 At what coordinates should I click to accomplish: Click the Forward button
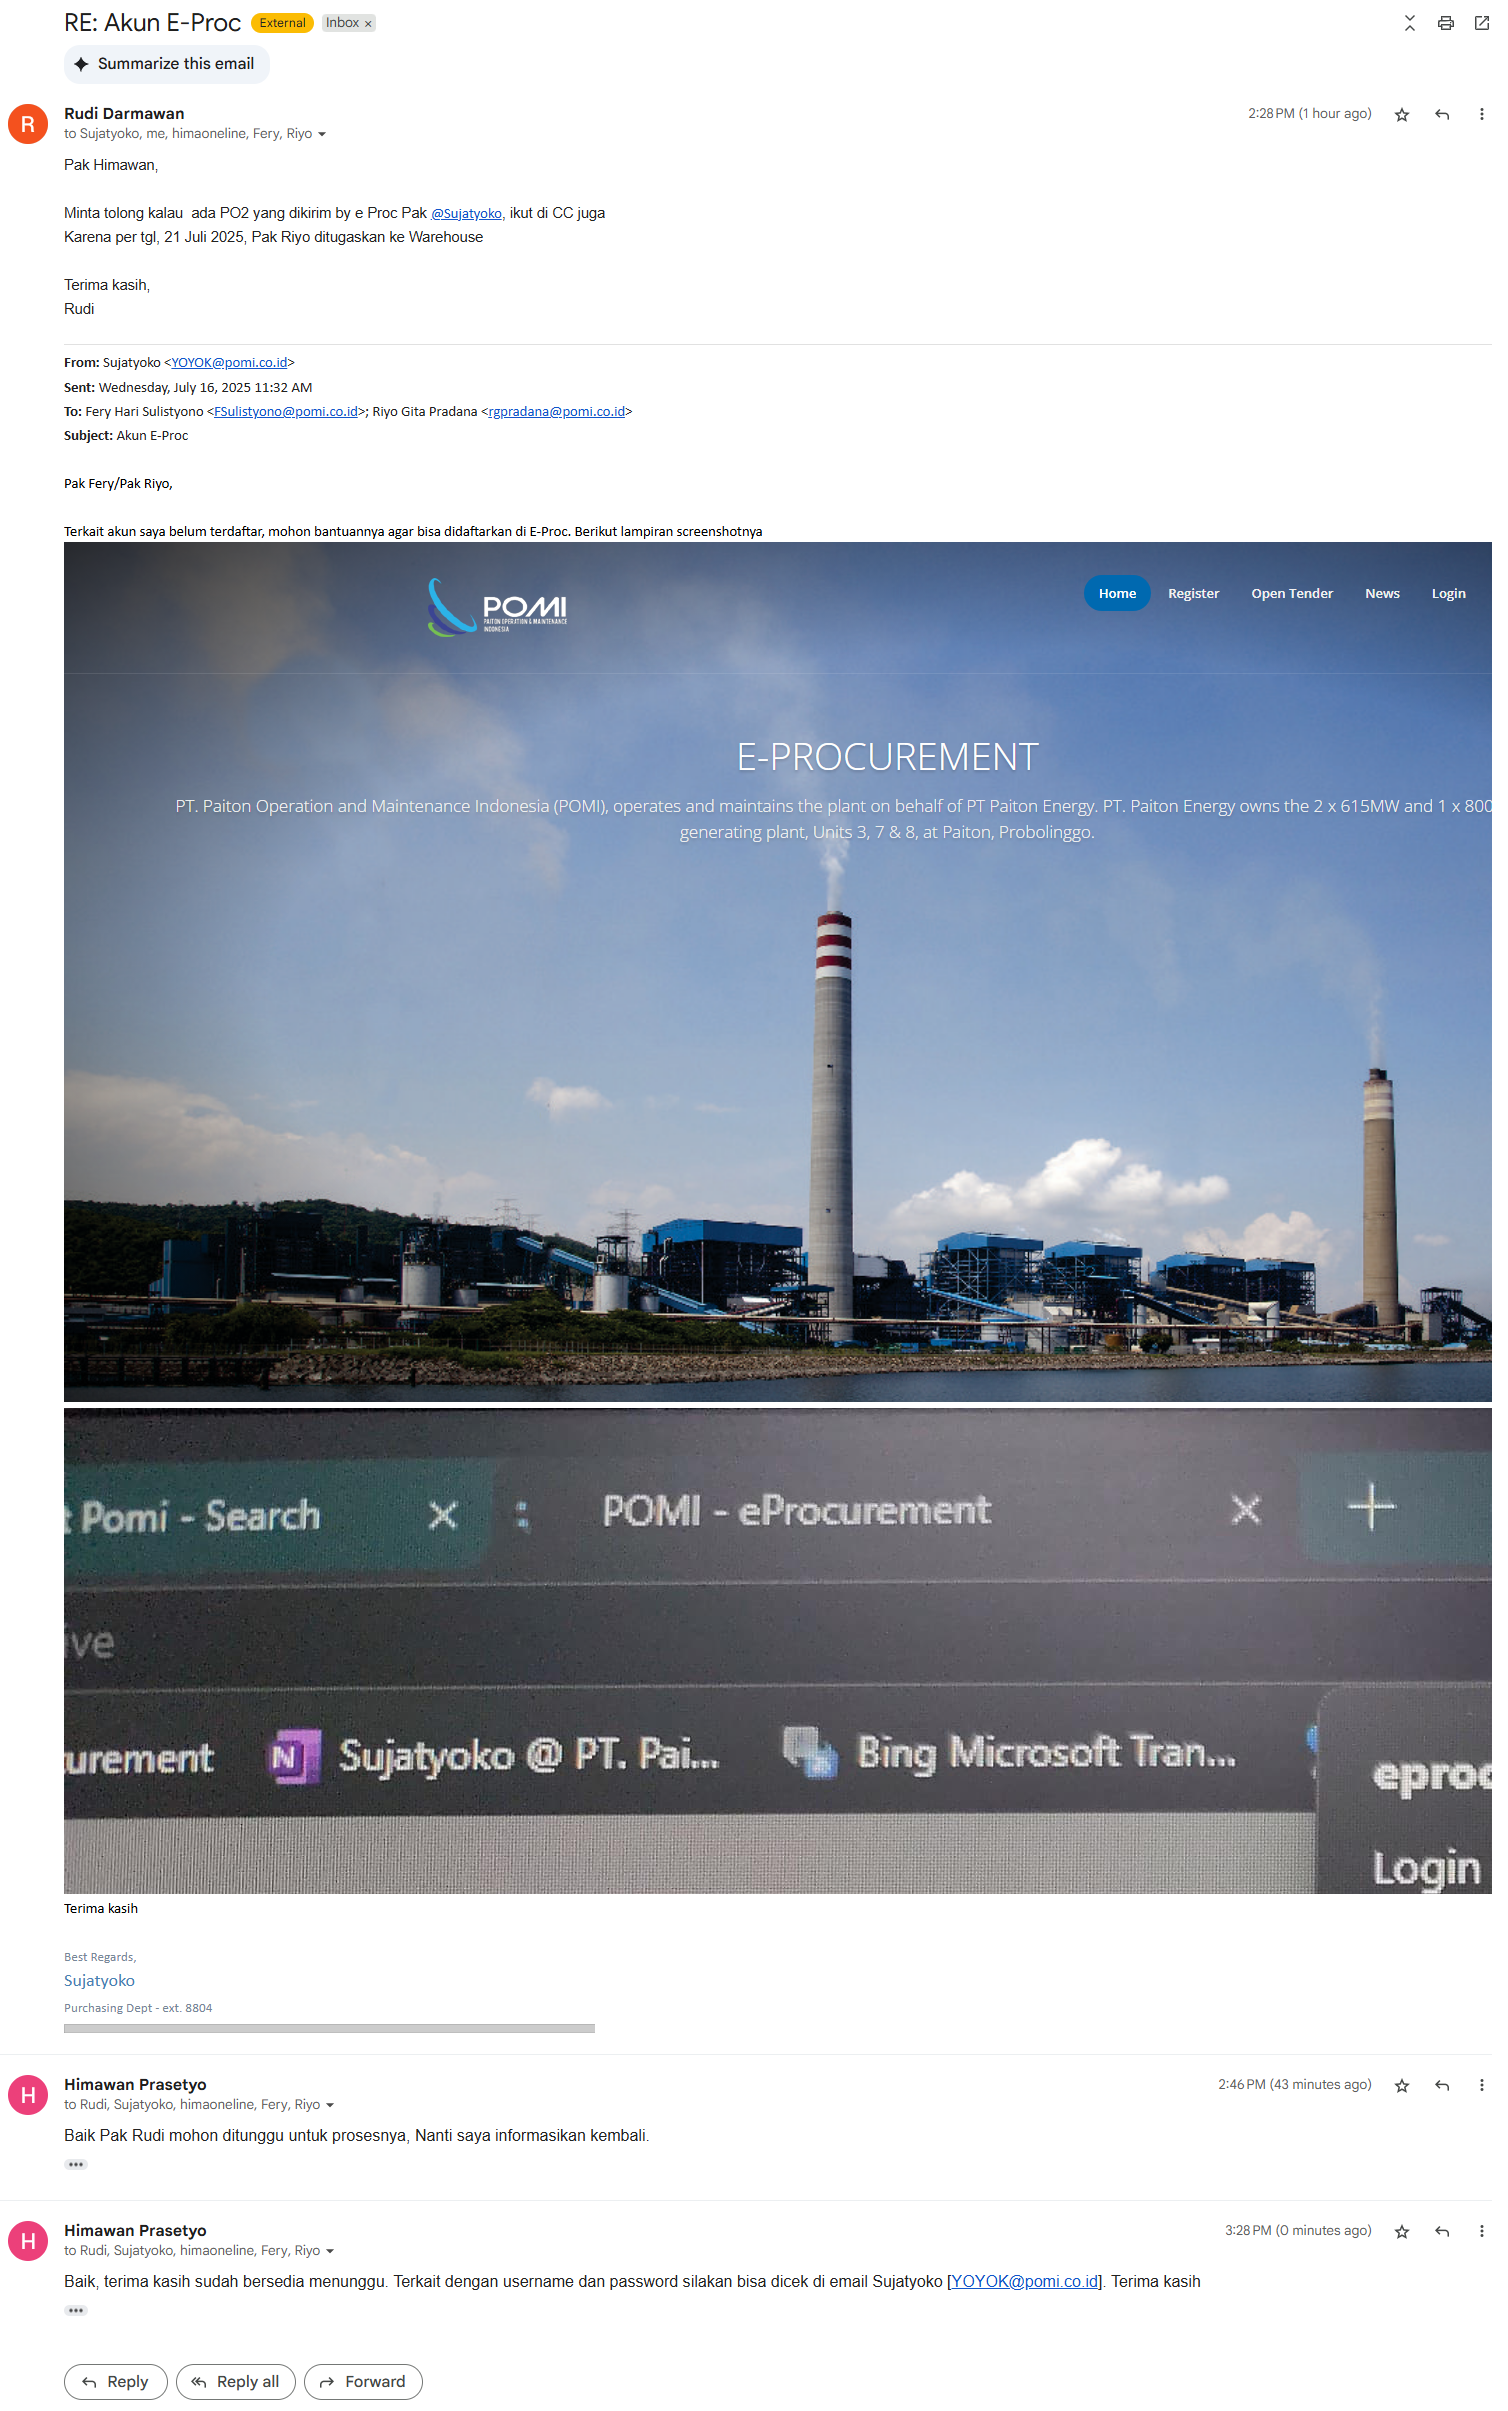coord(363,2382)
